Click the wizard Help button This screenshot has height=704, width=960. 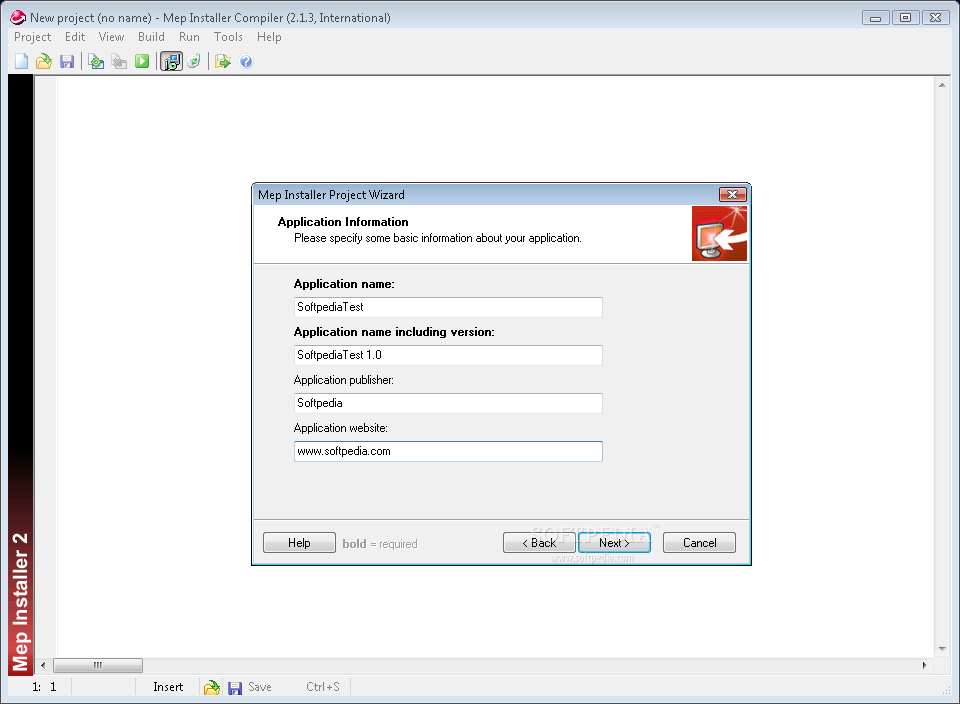pyautogui.click(x=299, y=543)
